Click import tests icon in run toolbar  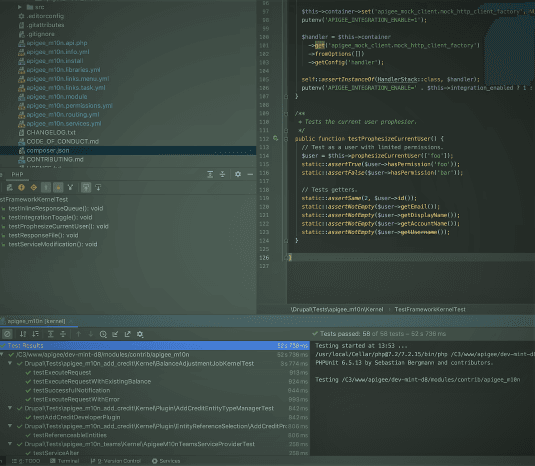tap(115, 334)
